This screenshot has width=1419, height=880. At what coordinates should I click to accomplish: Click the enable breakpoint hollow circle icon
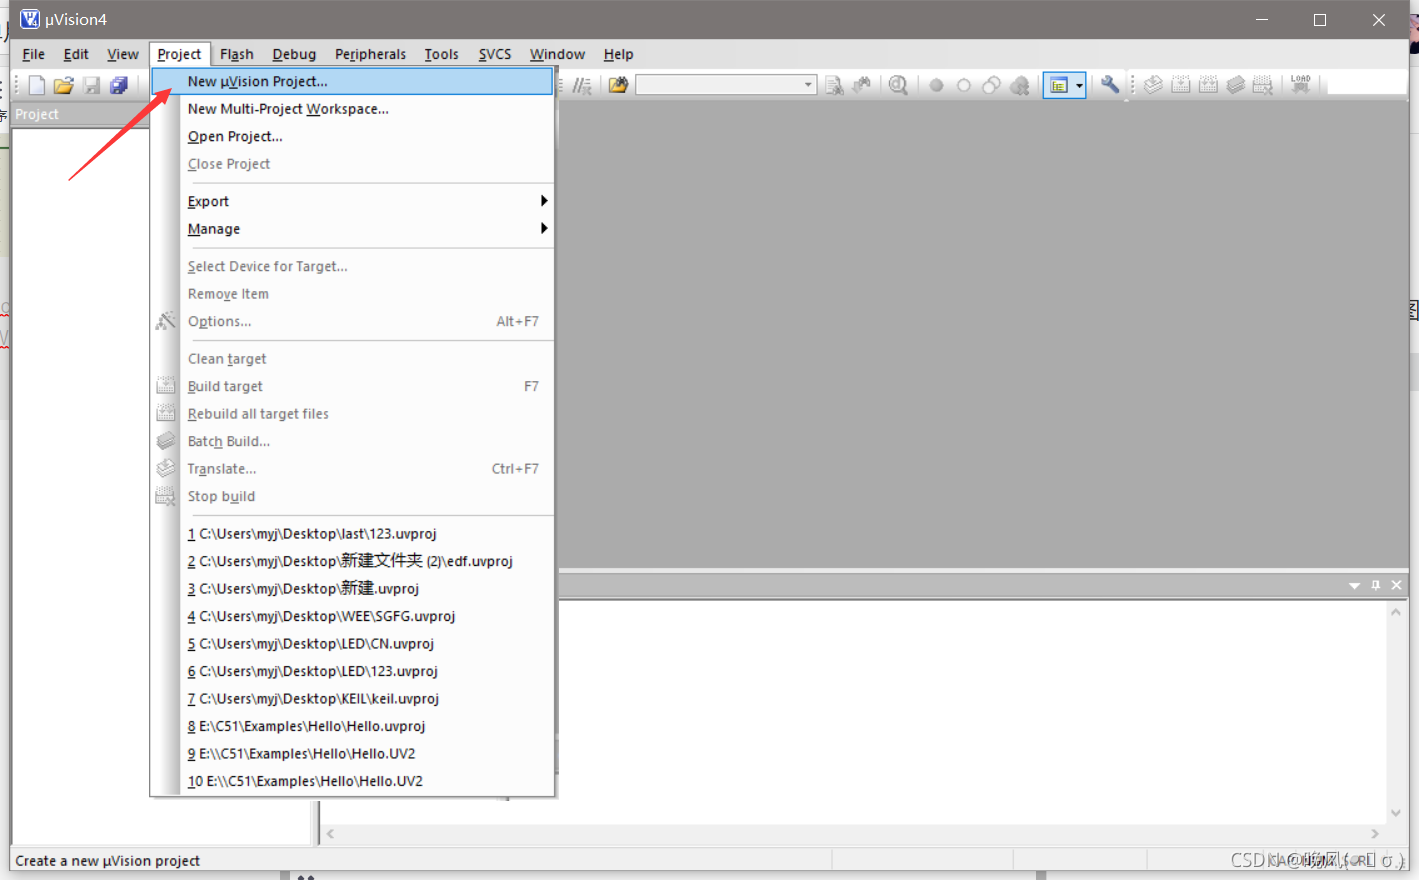pos(964,86)
